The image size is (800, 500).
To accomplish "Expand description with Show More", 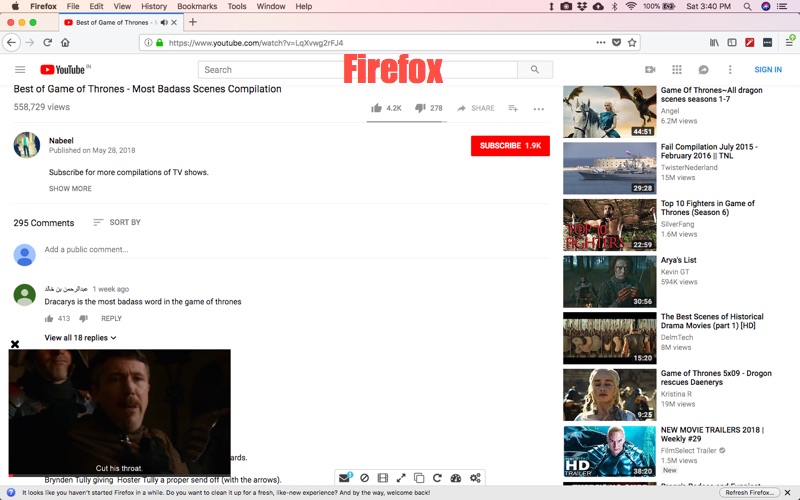I will click(70, 188).
